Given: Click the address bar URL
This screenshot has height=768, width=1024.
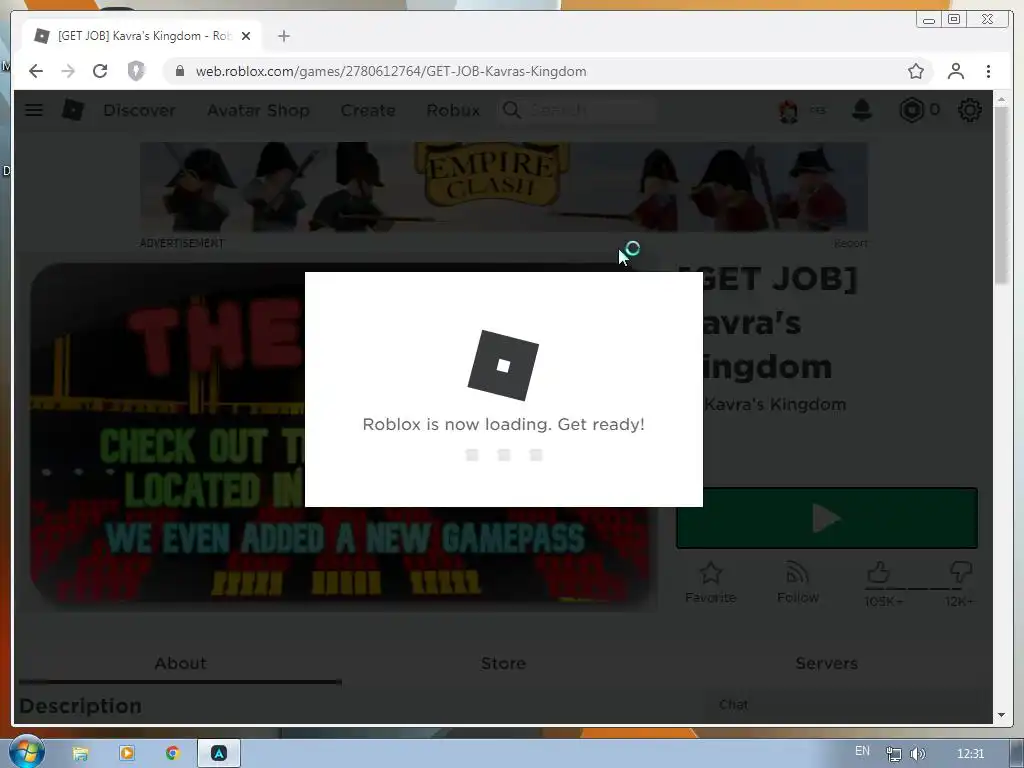Looking at the screenshot, I should click(391, 71).
